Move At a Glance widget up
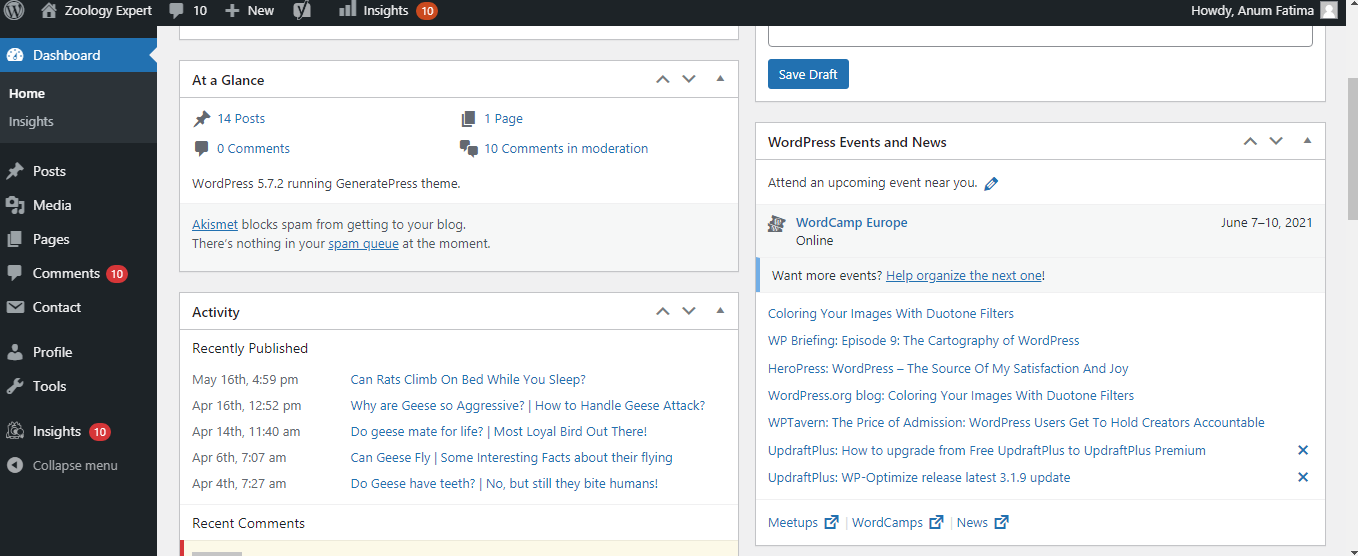This screenshot has height=556, width=1358. pos(662,80)
